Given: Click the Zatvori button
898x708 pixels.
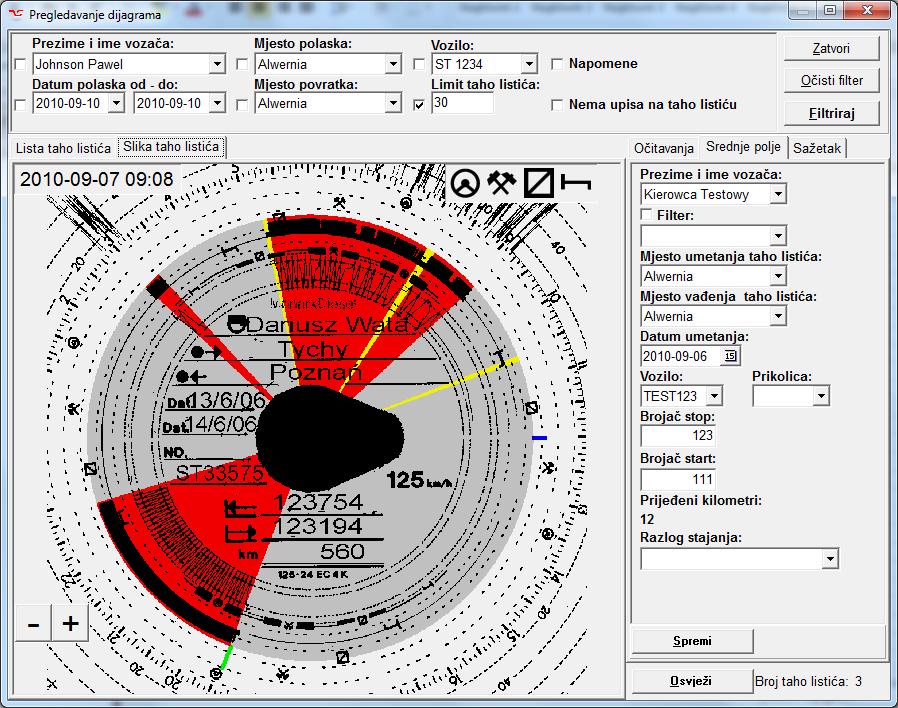Looking at the screenshot, I should tap(831, 49).
